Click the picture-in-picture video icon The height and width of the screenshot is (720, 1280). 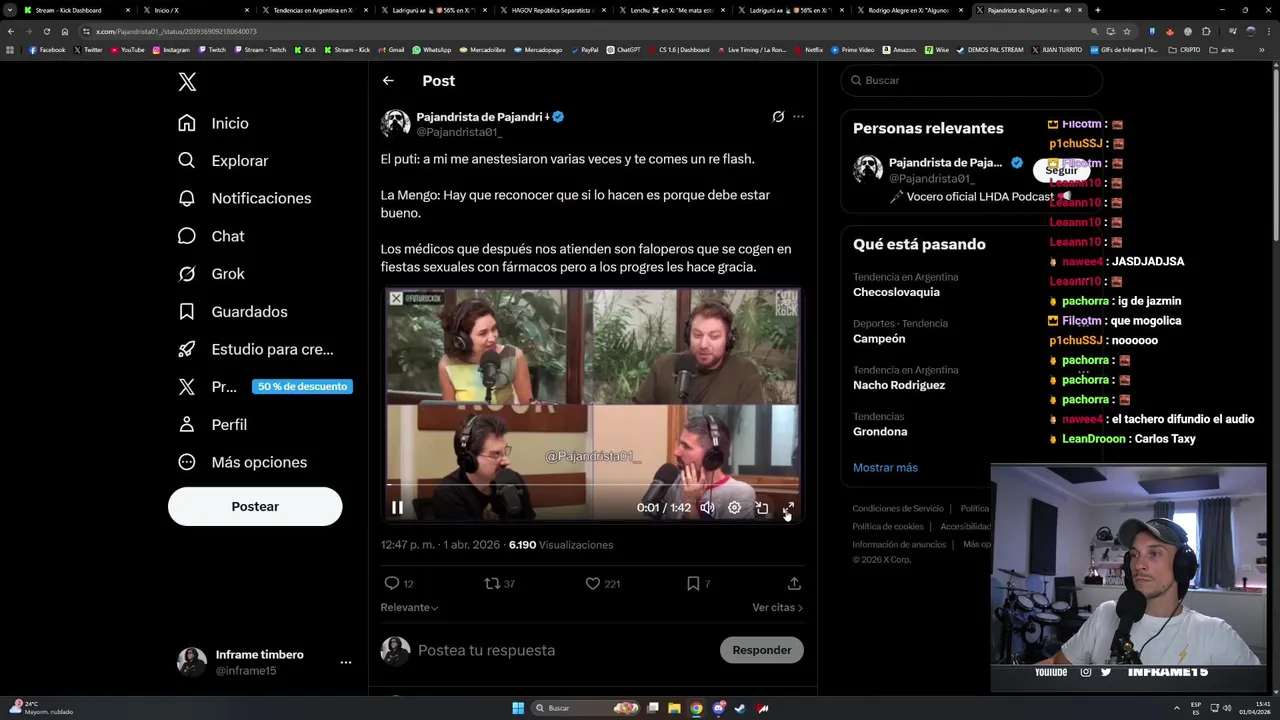click(x=761, y=508)
